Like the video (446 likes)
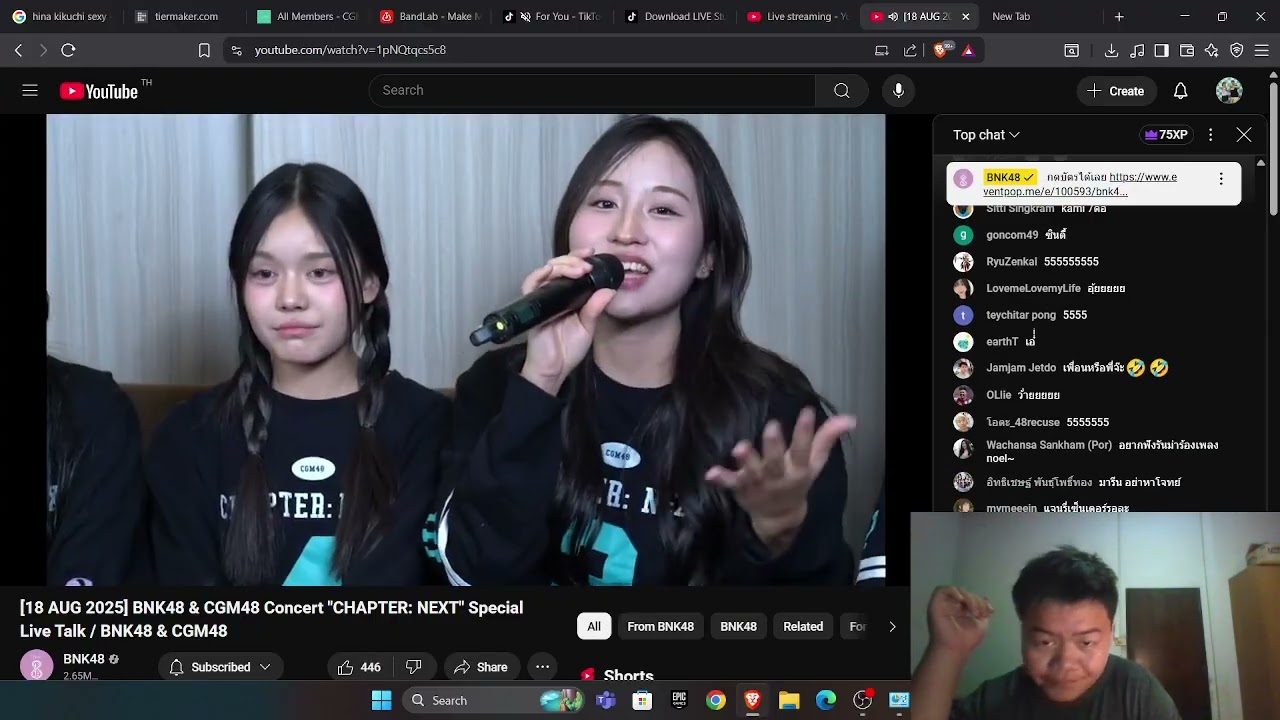The image size is (1280, 720). tap(359, 667)
